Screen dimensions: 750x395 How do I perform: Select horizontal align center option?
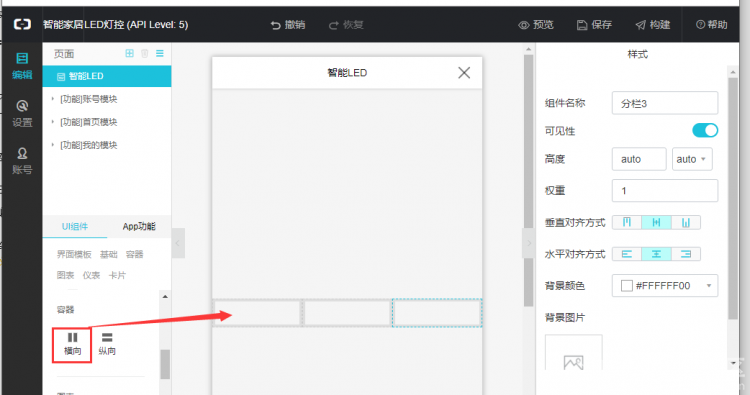656,254
